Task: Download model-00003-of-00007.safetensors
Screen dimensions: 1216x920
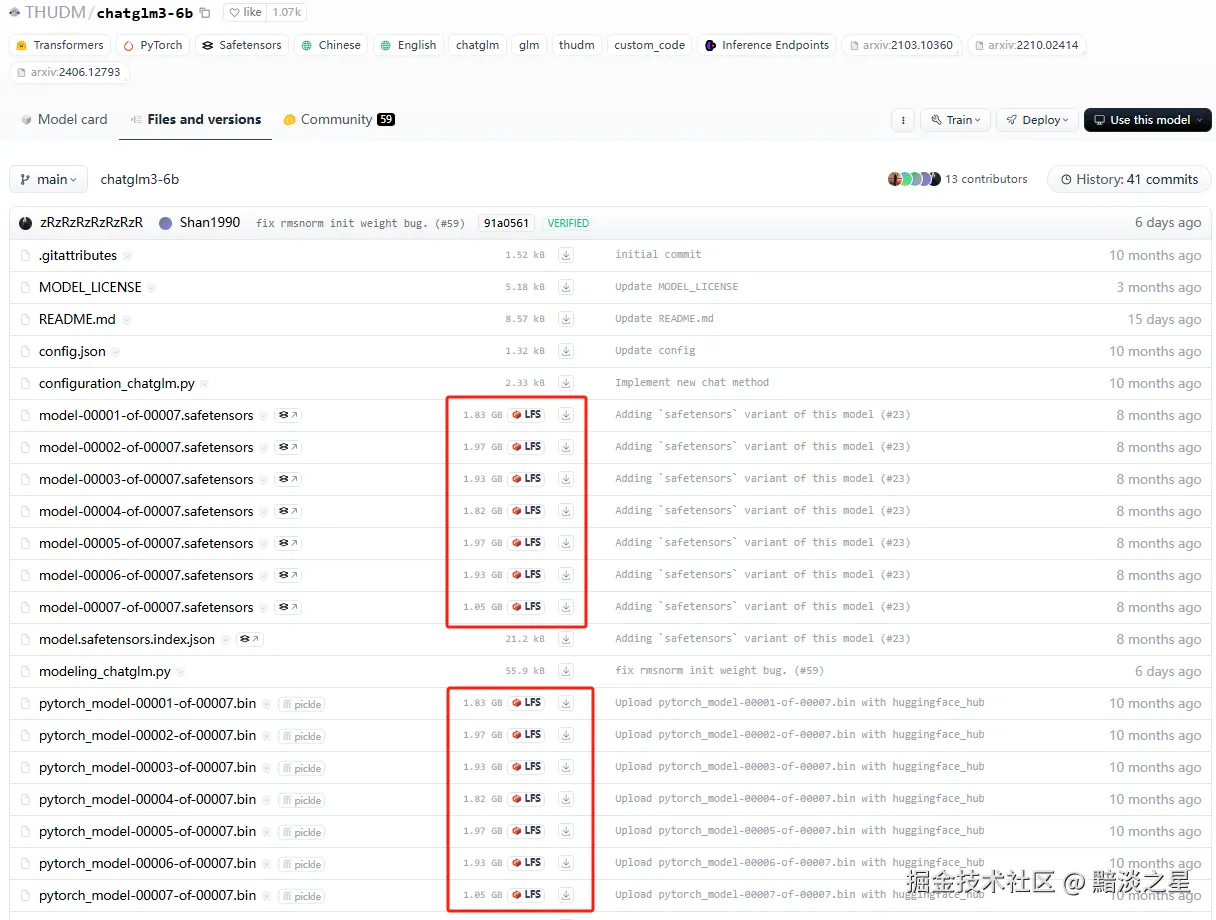Action: [x=566, y=479]
